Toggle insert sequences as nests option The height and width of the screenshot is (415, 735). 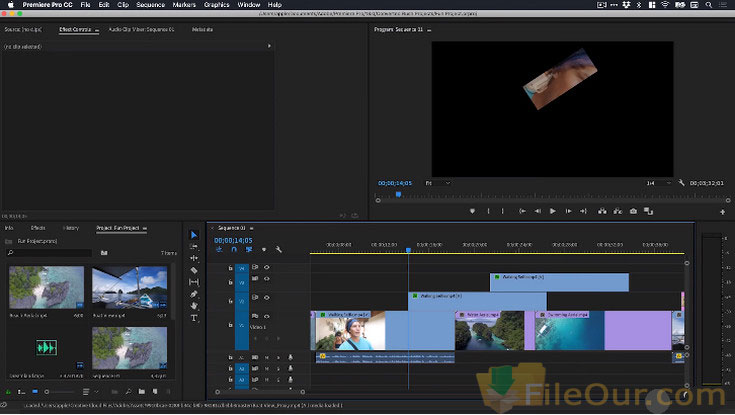point(219,249)
